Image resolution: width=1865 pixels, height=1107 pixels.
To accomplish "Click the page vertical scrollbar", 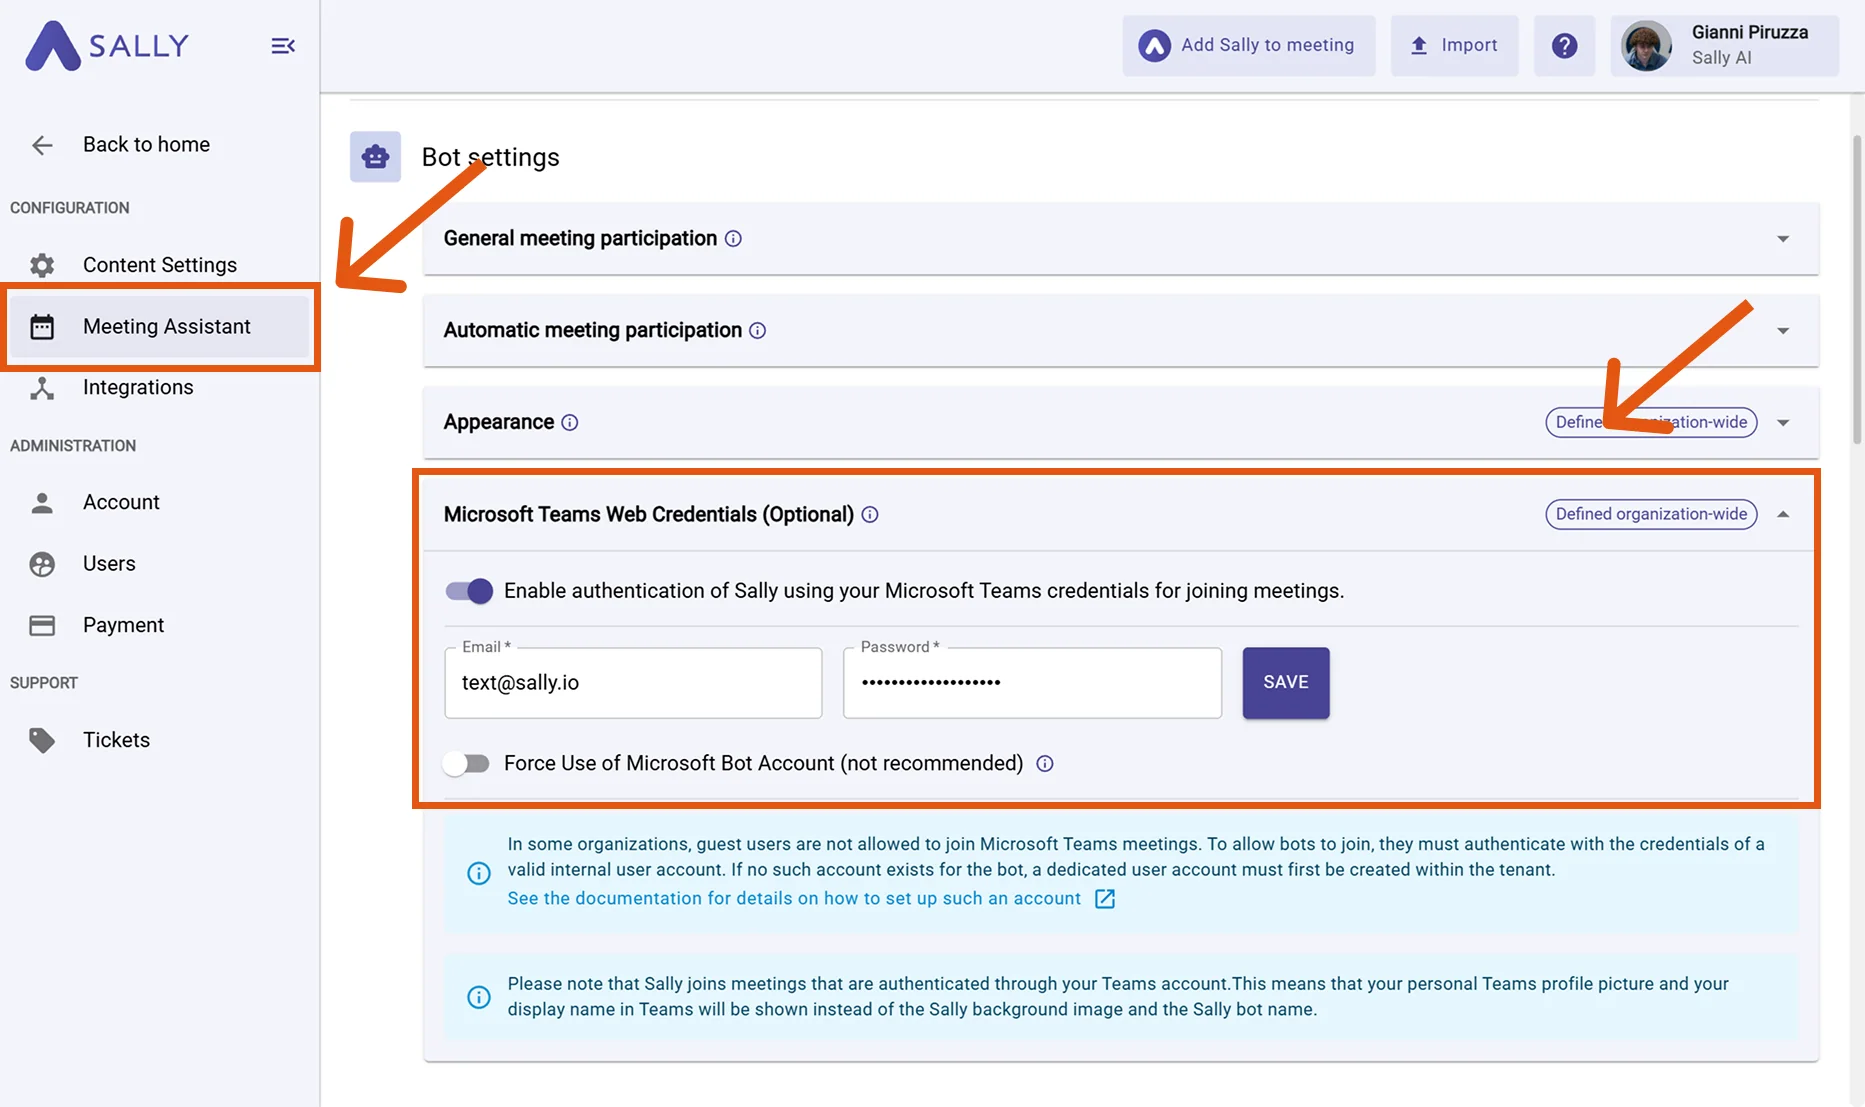I will (x=1857, y=290).
